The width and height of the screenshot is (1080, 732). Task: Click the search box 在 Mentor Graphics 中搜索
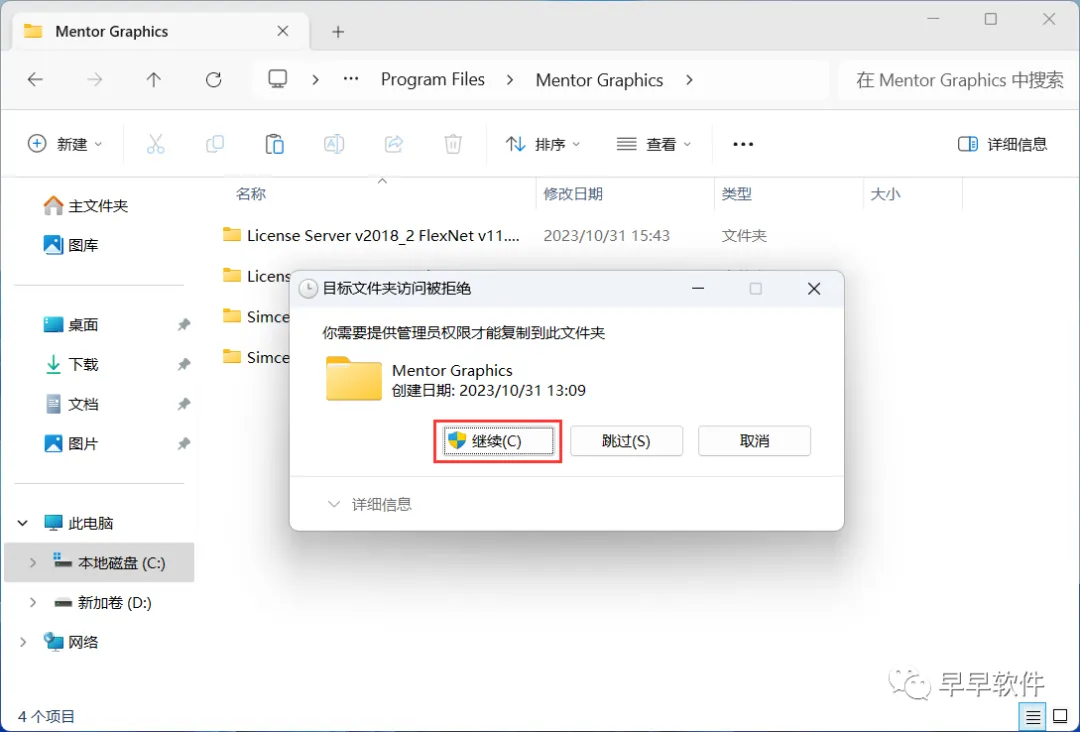tap(959, 80)
